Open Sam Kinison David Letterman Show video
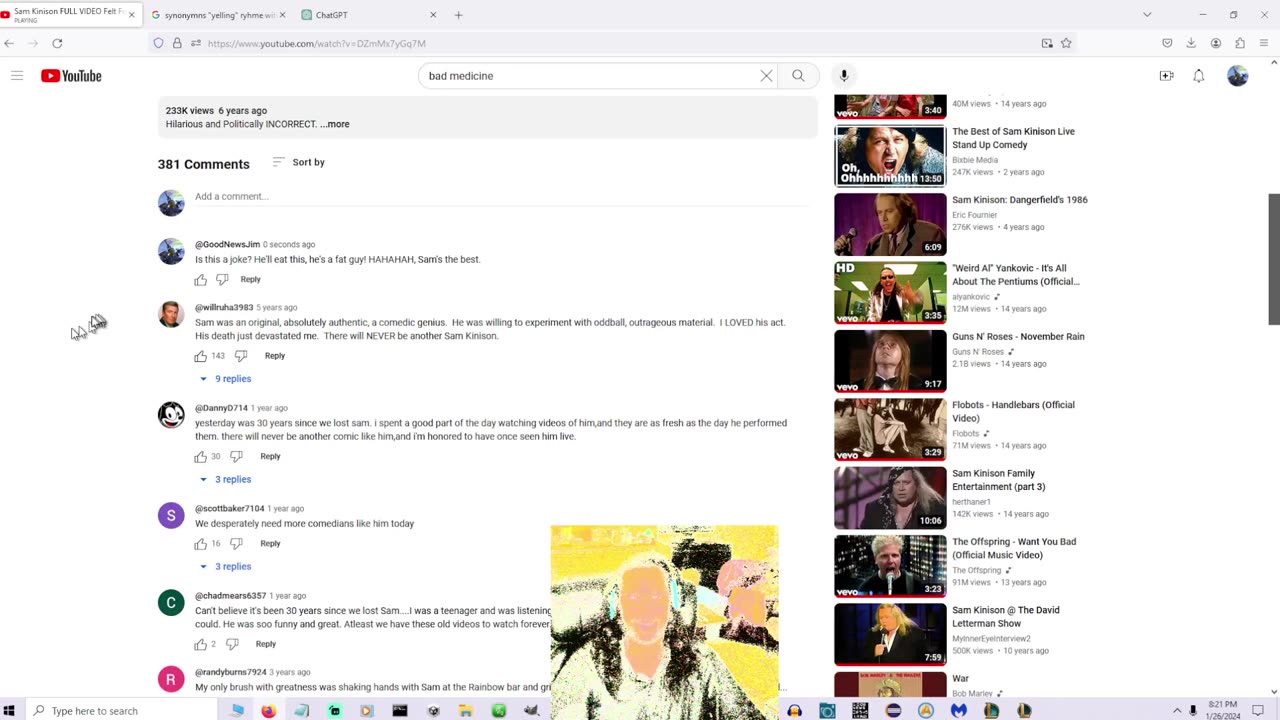 click(890, 635)
